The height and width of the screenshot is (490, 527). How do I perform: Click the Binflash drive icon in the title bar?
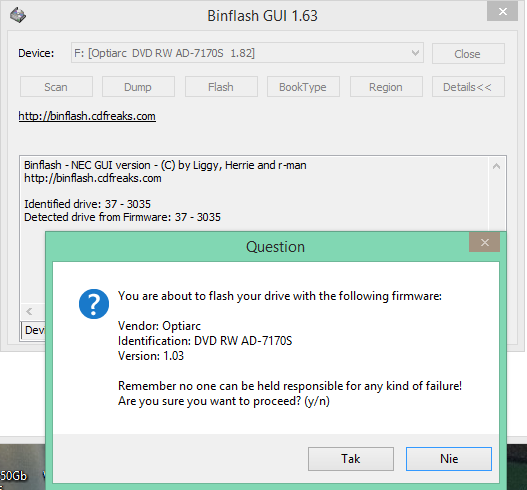(18, 15)
